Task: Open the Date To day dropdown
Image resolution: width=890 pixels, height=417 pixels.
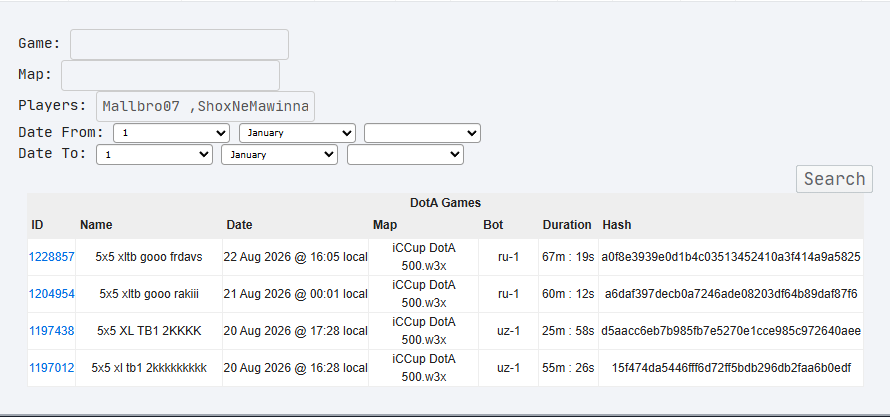Action: point(154,154)
